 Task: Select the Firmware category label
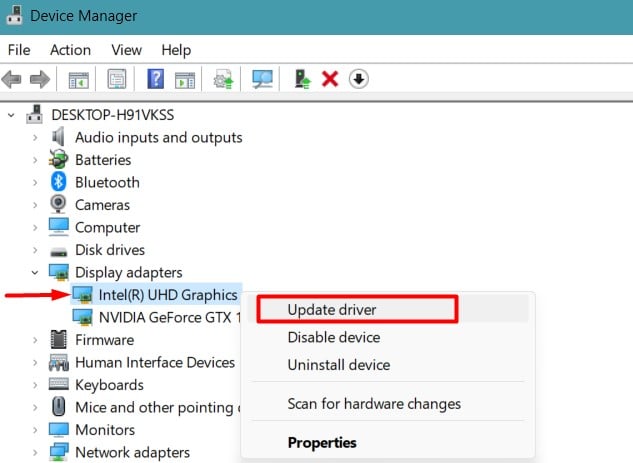coord(105,340)
